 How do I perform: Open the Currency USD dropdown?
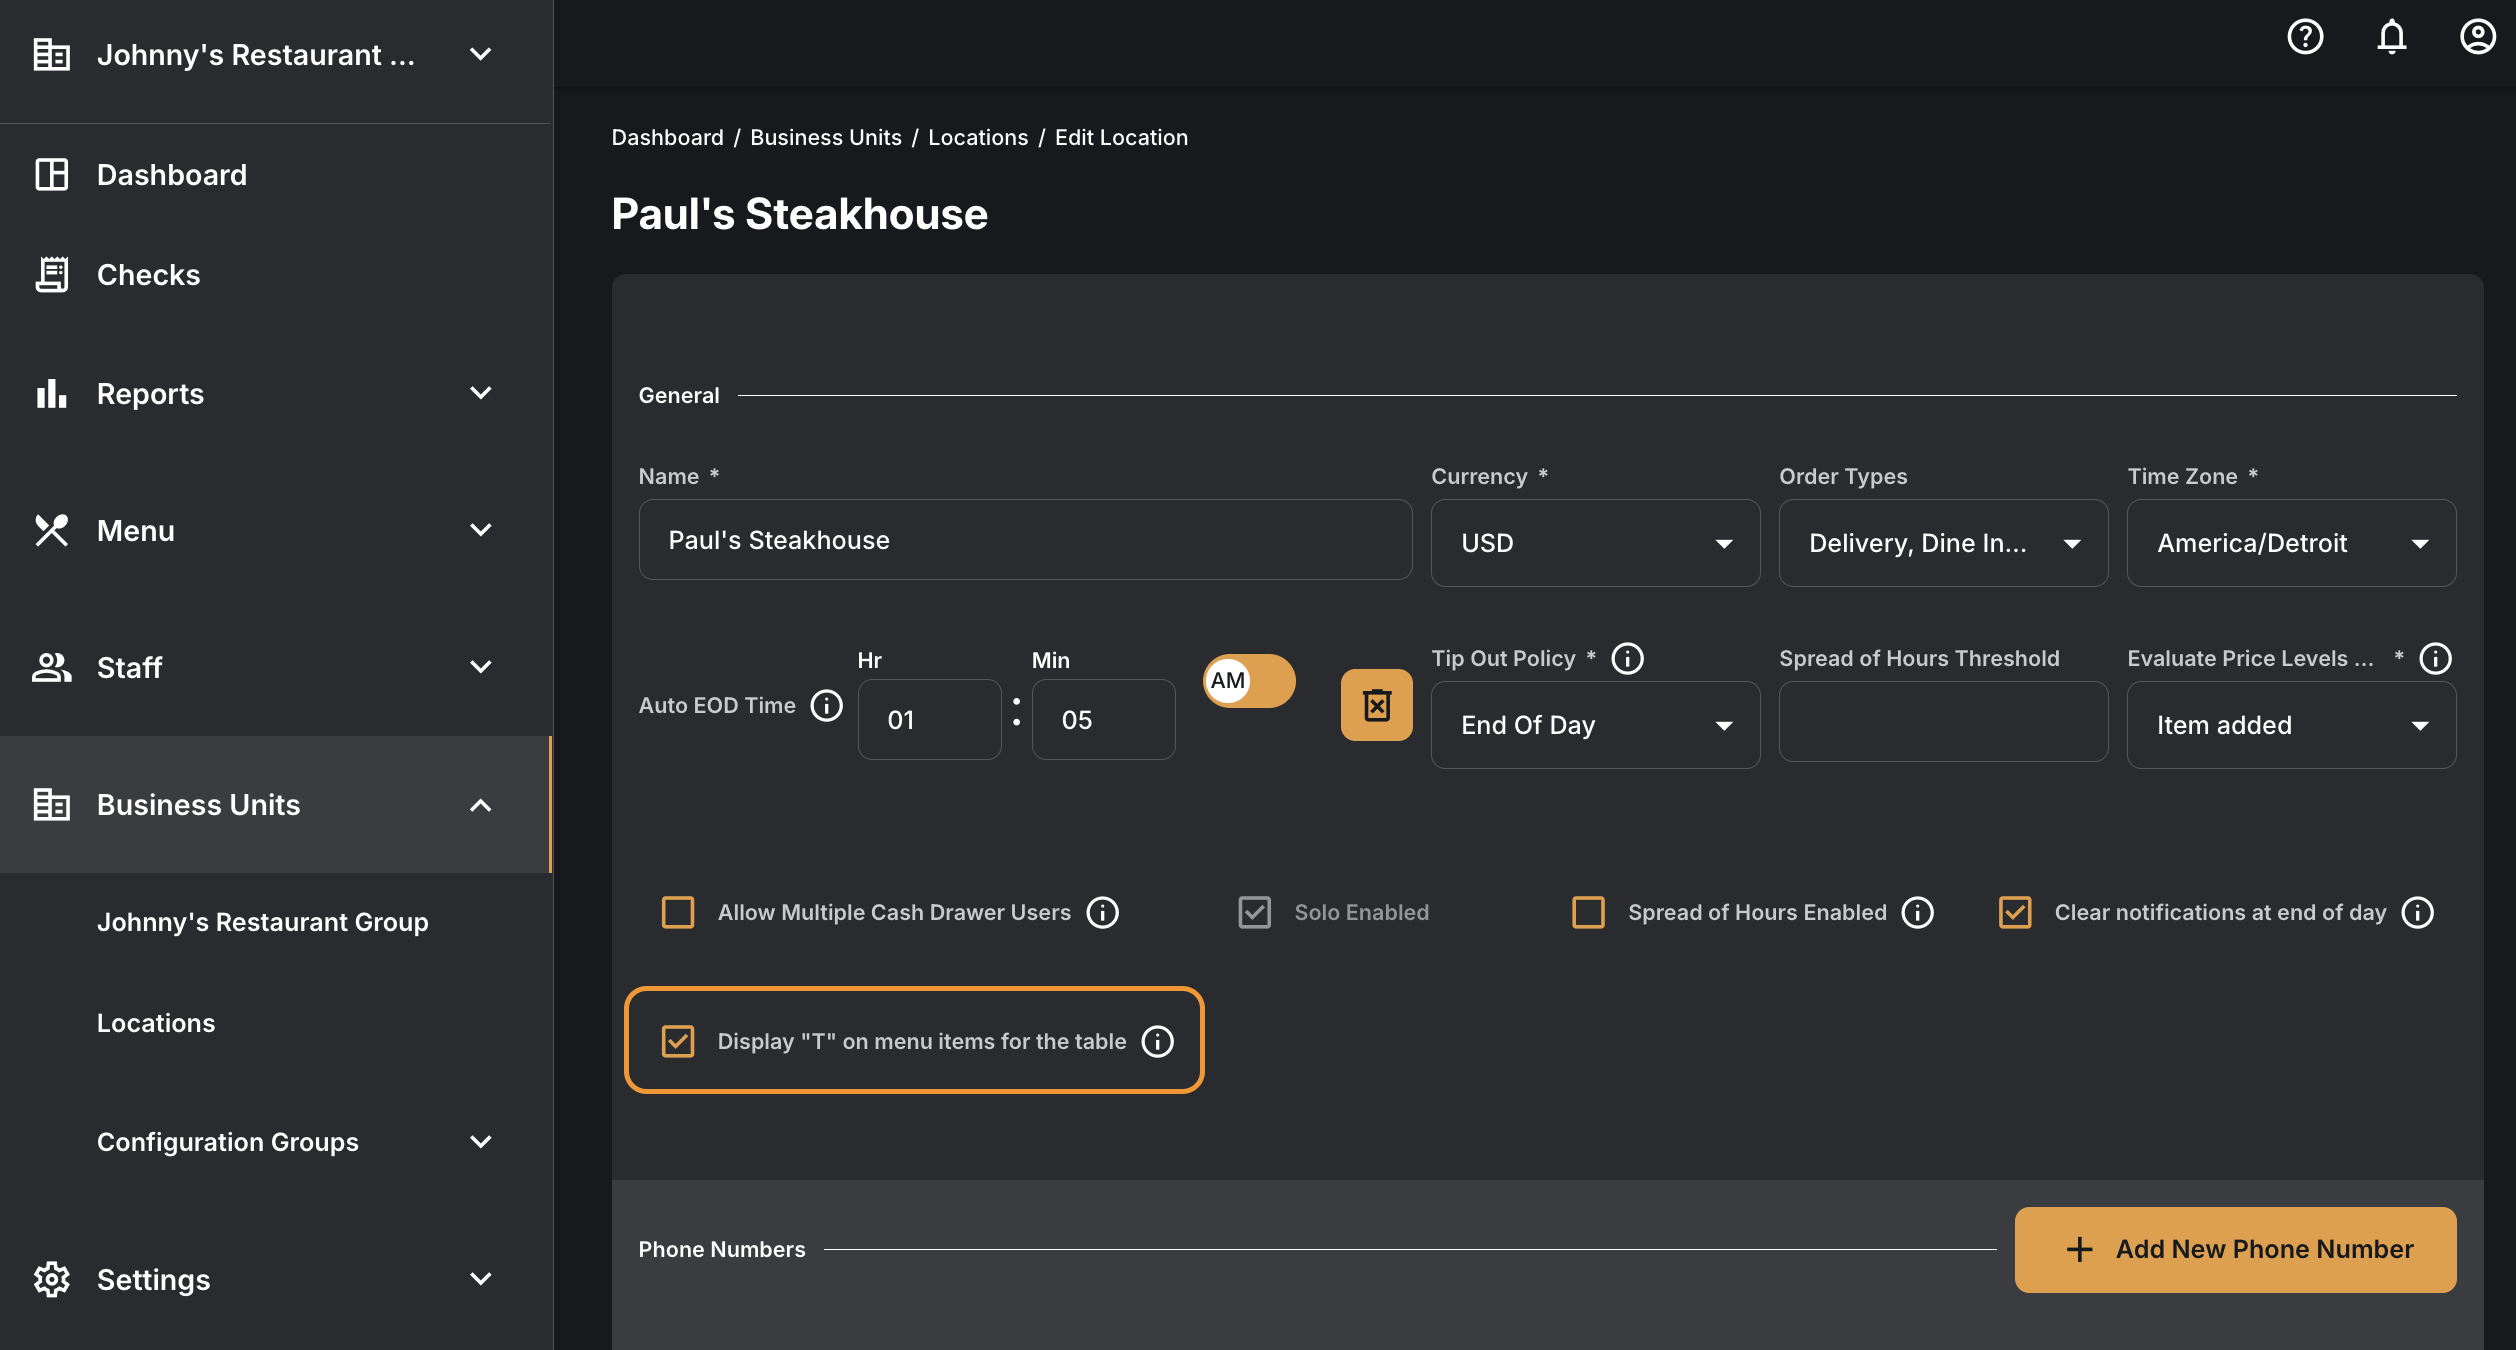(x=1595, y=543)
